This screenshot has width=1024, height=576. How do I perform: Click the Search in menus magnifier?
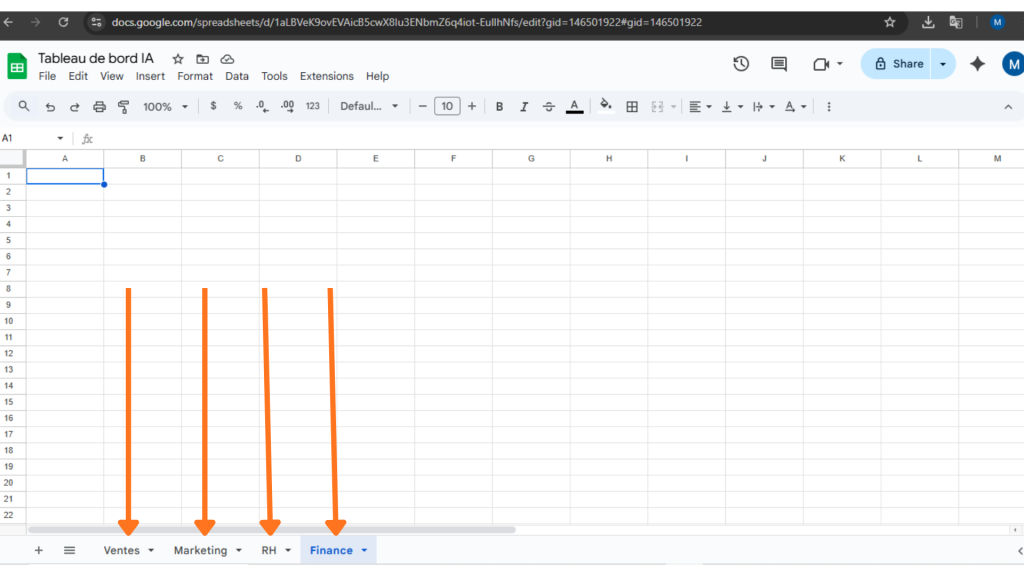pyautogui.click(x=24, y=106)
